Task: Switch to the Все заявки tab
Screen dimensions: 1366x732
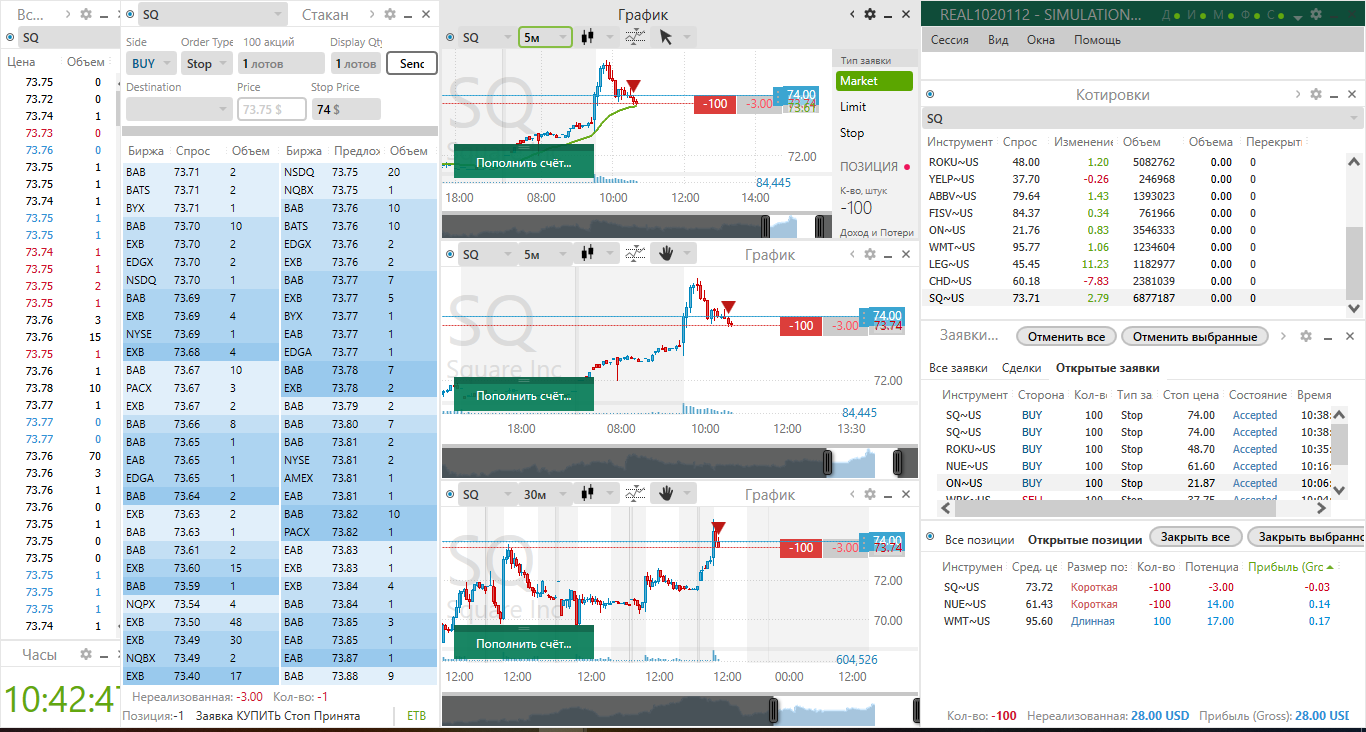Action: click(x=958, y=368)
